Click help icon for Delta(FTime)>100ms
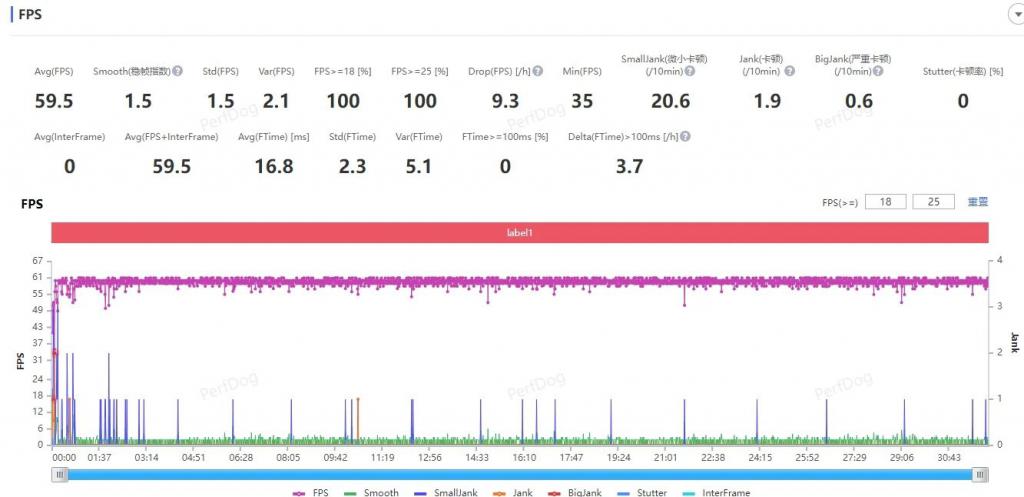 [x=686, y=136]
